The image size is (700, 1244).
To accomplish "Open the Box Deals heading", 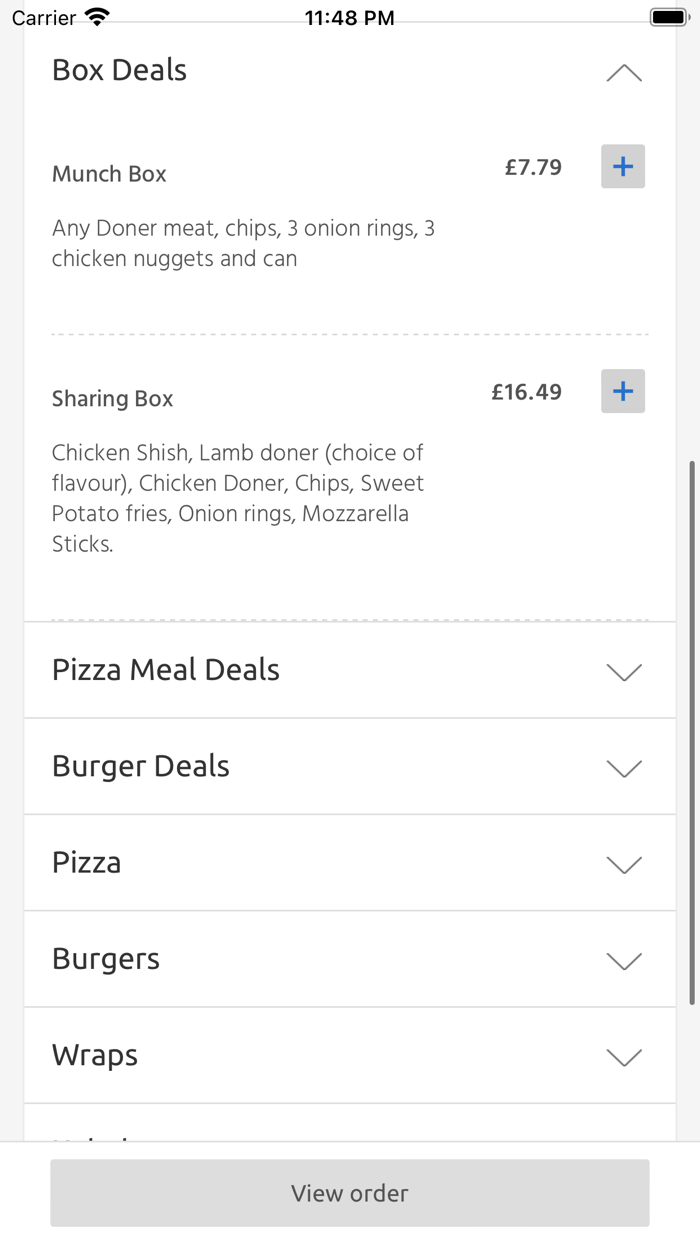I will click(x=120, y=71).
